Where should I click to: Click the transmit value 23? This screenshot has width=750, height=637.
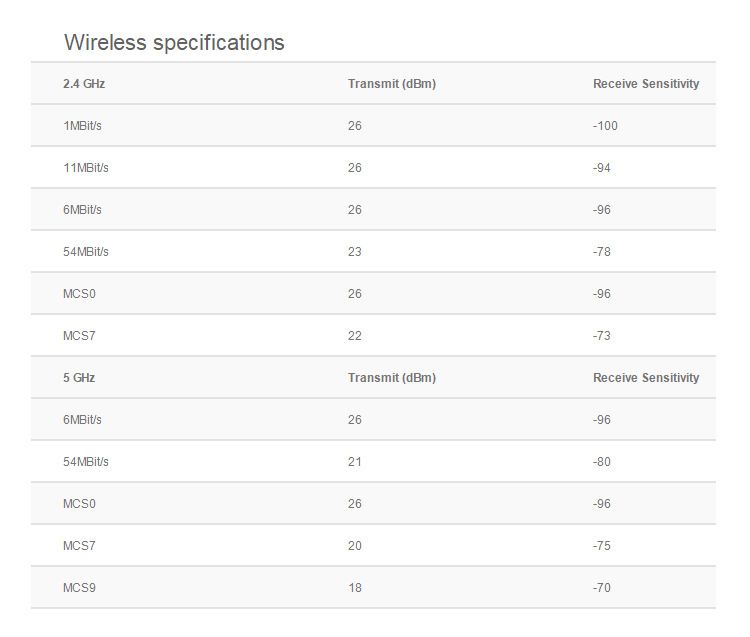pyautogui.click(x=355, y=252)
